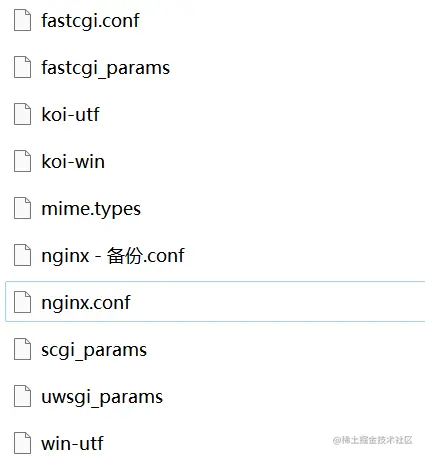Select the koi-win file name
The height and width of the screenshot is (457, 425).
(73, 162)
